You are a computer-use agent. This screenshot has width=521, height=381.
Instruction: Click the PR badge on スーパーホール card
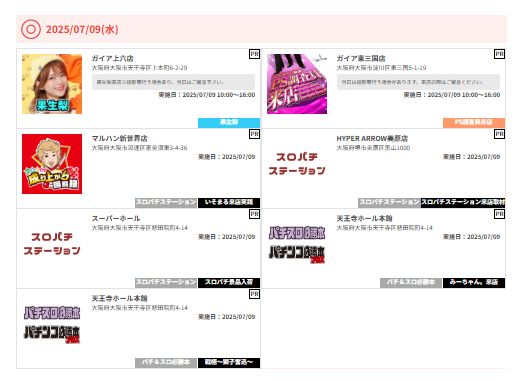(254, 214)
